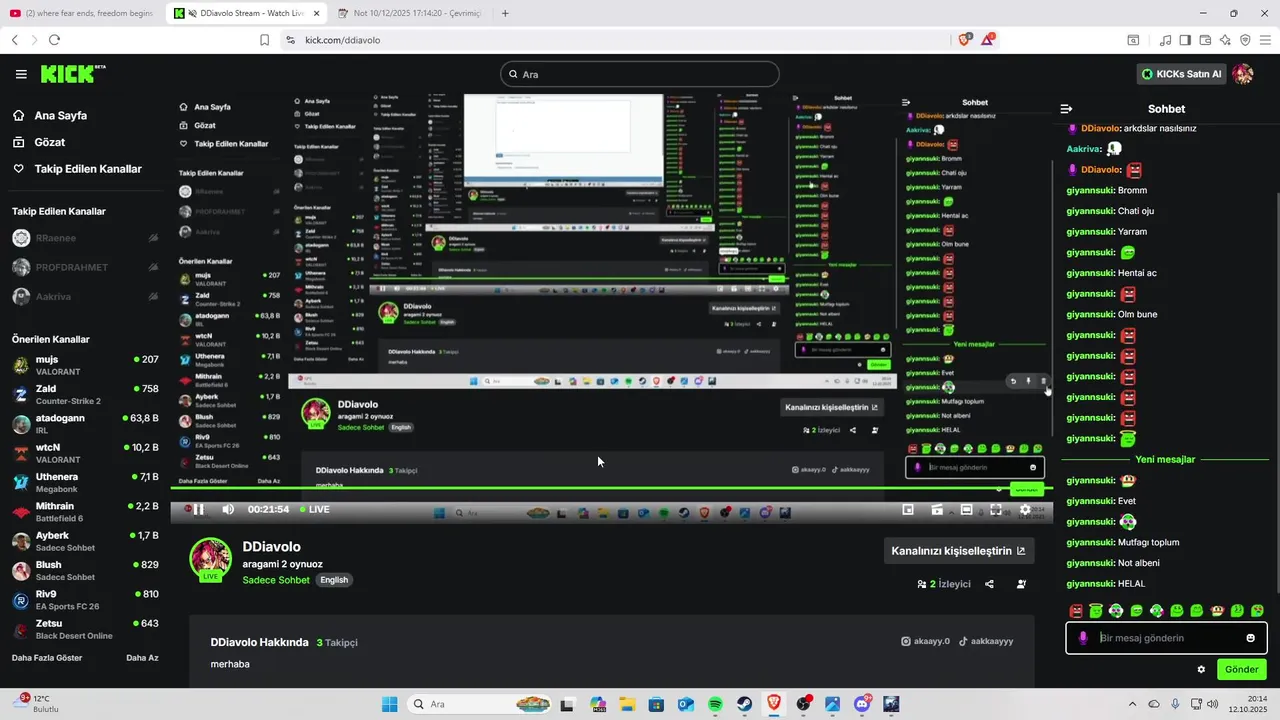Click the Gönder send button

(1241, 669)
